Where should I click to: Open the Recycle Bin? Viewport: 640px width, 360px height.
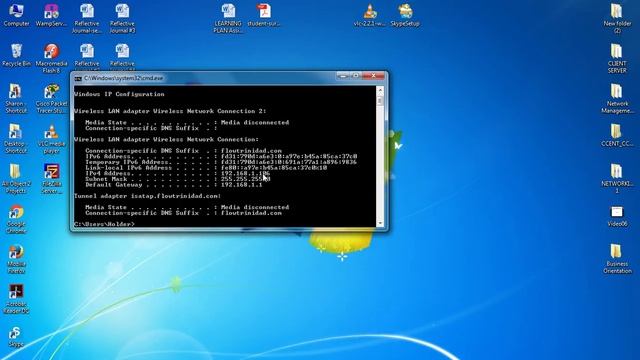16,55
